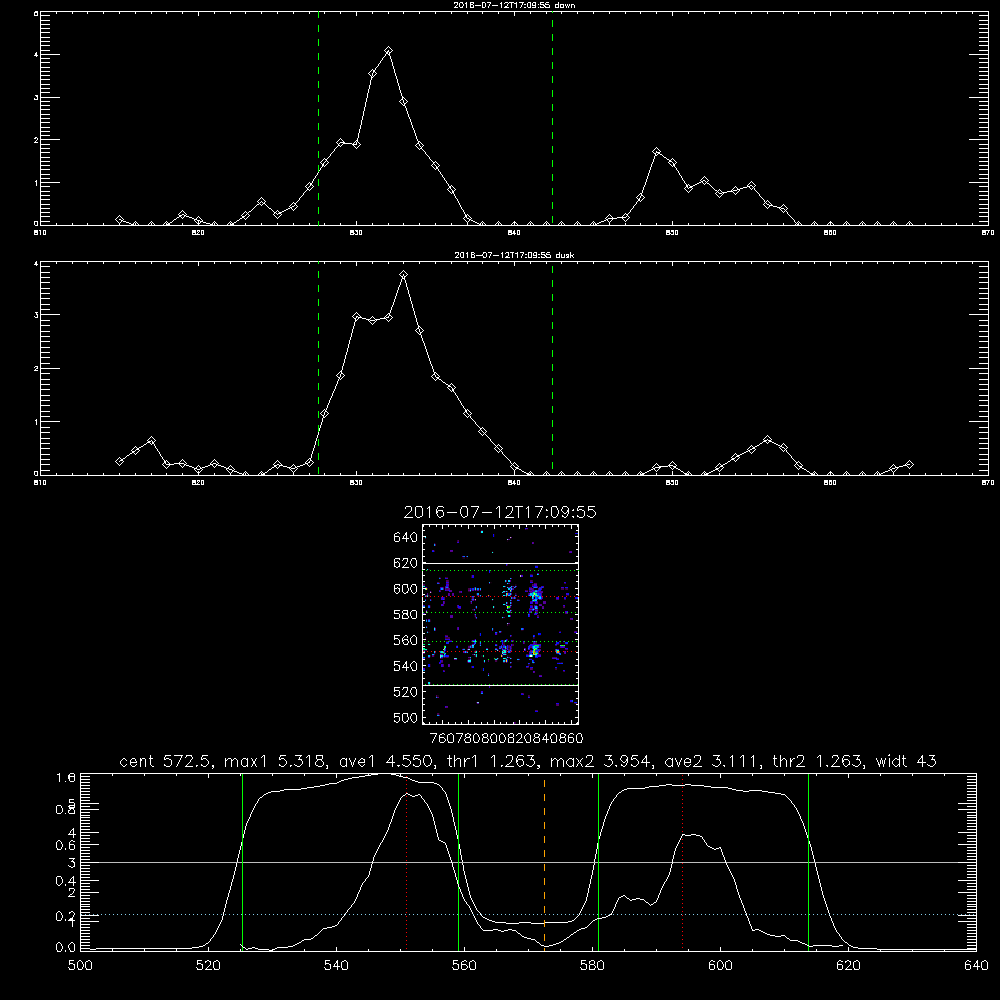Click the 3 label on the dusk plot y-axis

pyautogui.click(x=36, y=315)
